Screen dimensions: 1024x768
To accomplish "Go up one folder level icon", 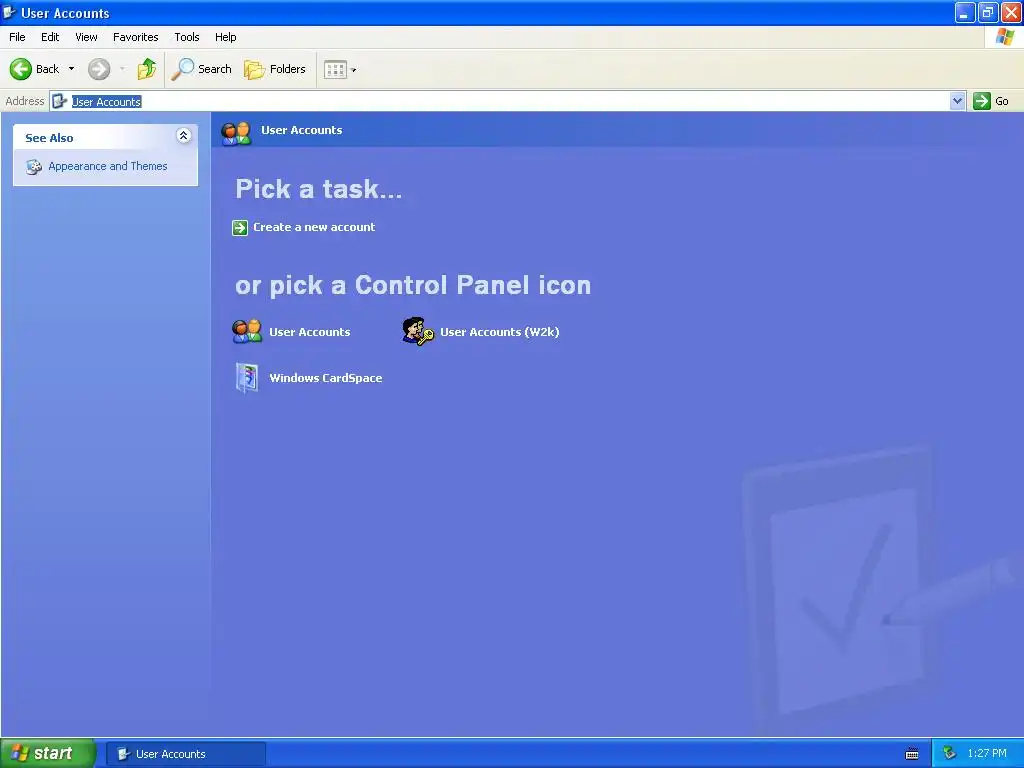I will point(147,69).
